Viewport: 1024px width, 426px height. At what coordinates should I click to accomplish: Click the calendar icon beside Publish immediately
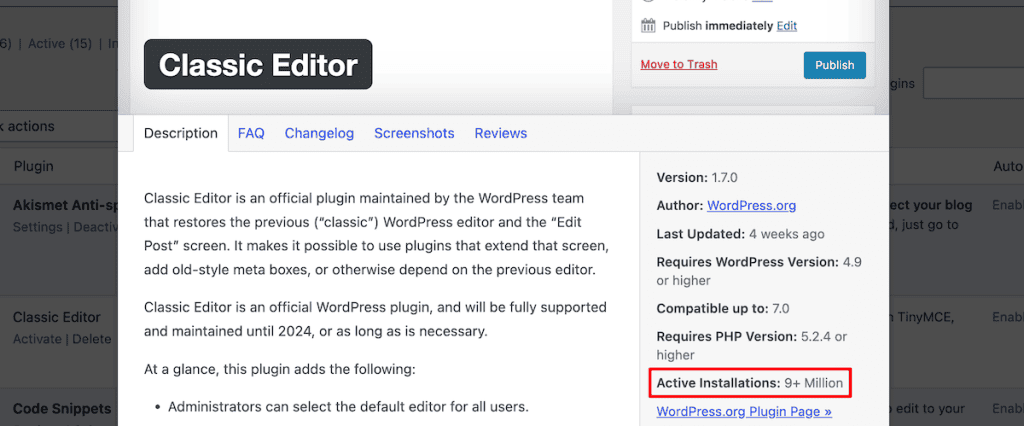coord(648,26)
